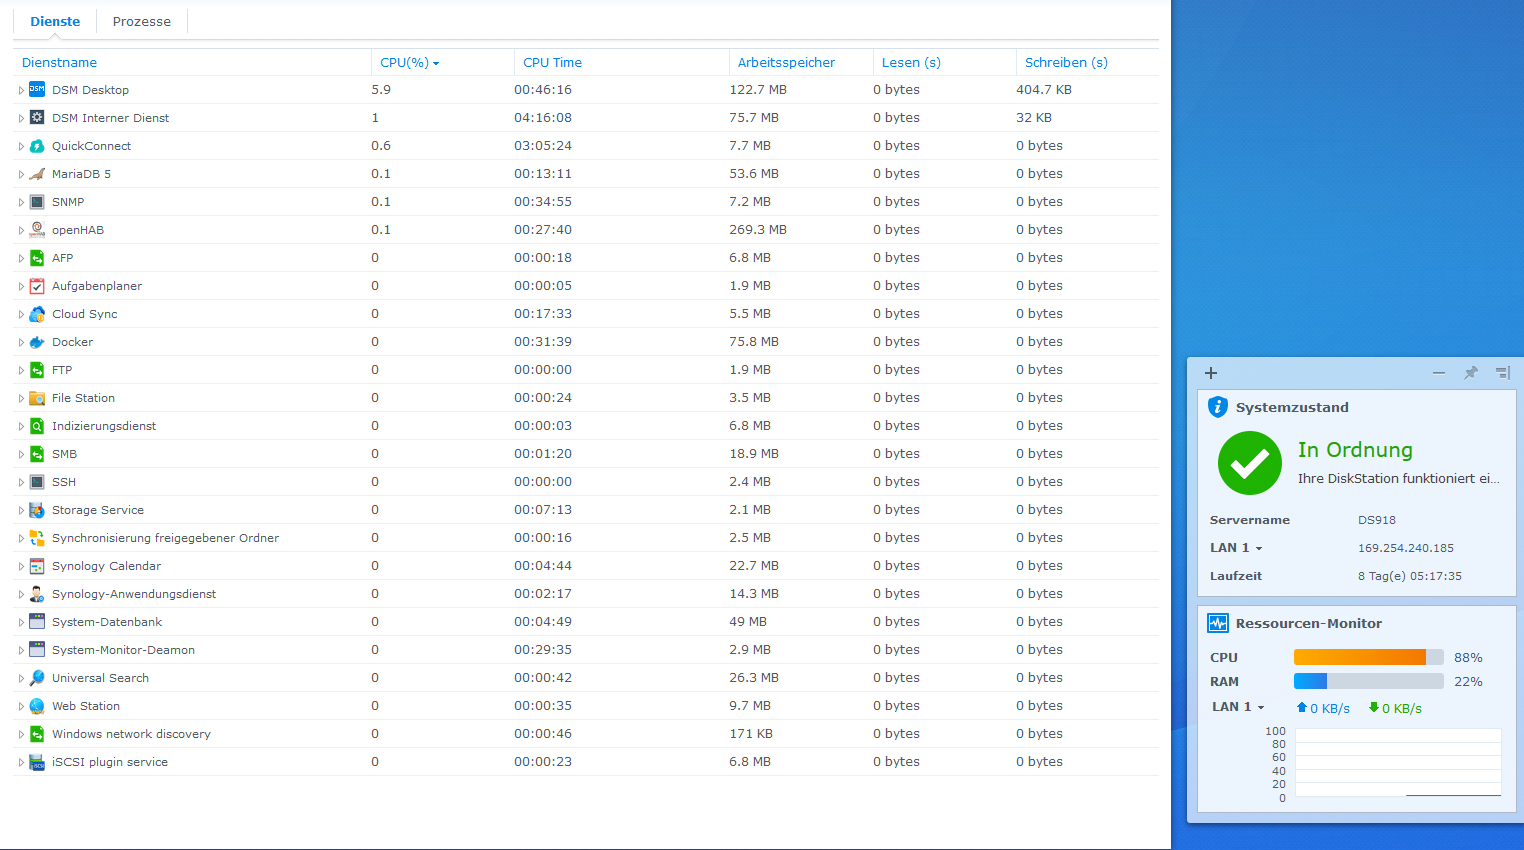Add a widget with the plus icon

point(1211,373)
